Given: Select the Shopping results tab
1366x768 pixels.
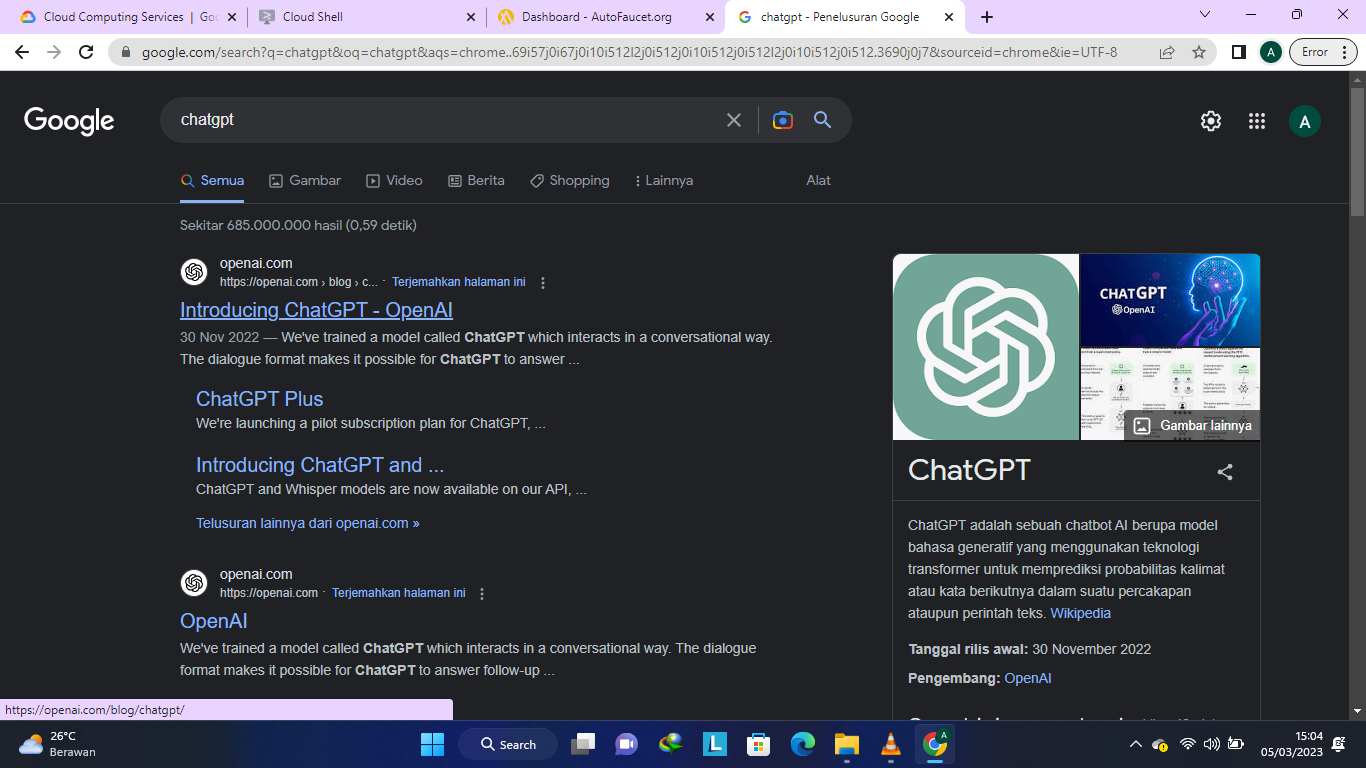Looking at the screenshot, I should click(x=569, y=181).
